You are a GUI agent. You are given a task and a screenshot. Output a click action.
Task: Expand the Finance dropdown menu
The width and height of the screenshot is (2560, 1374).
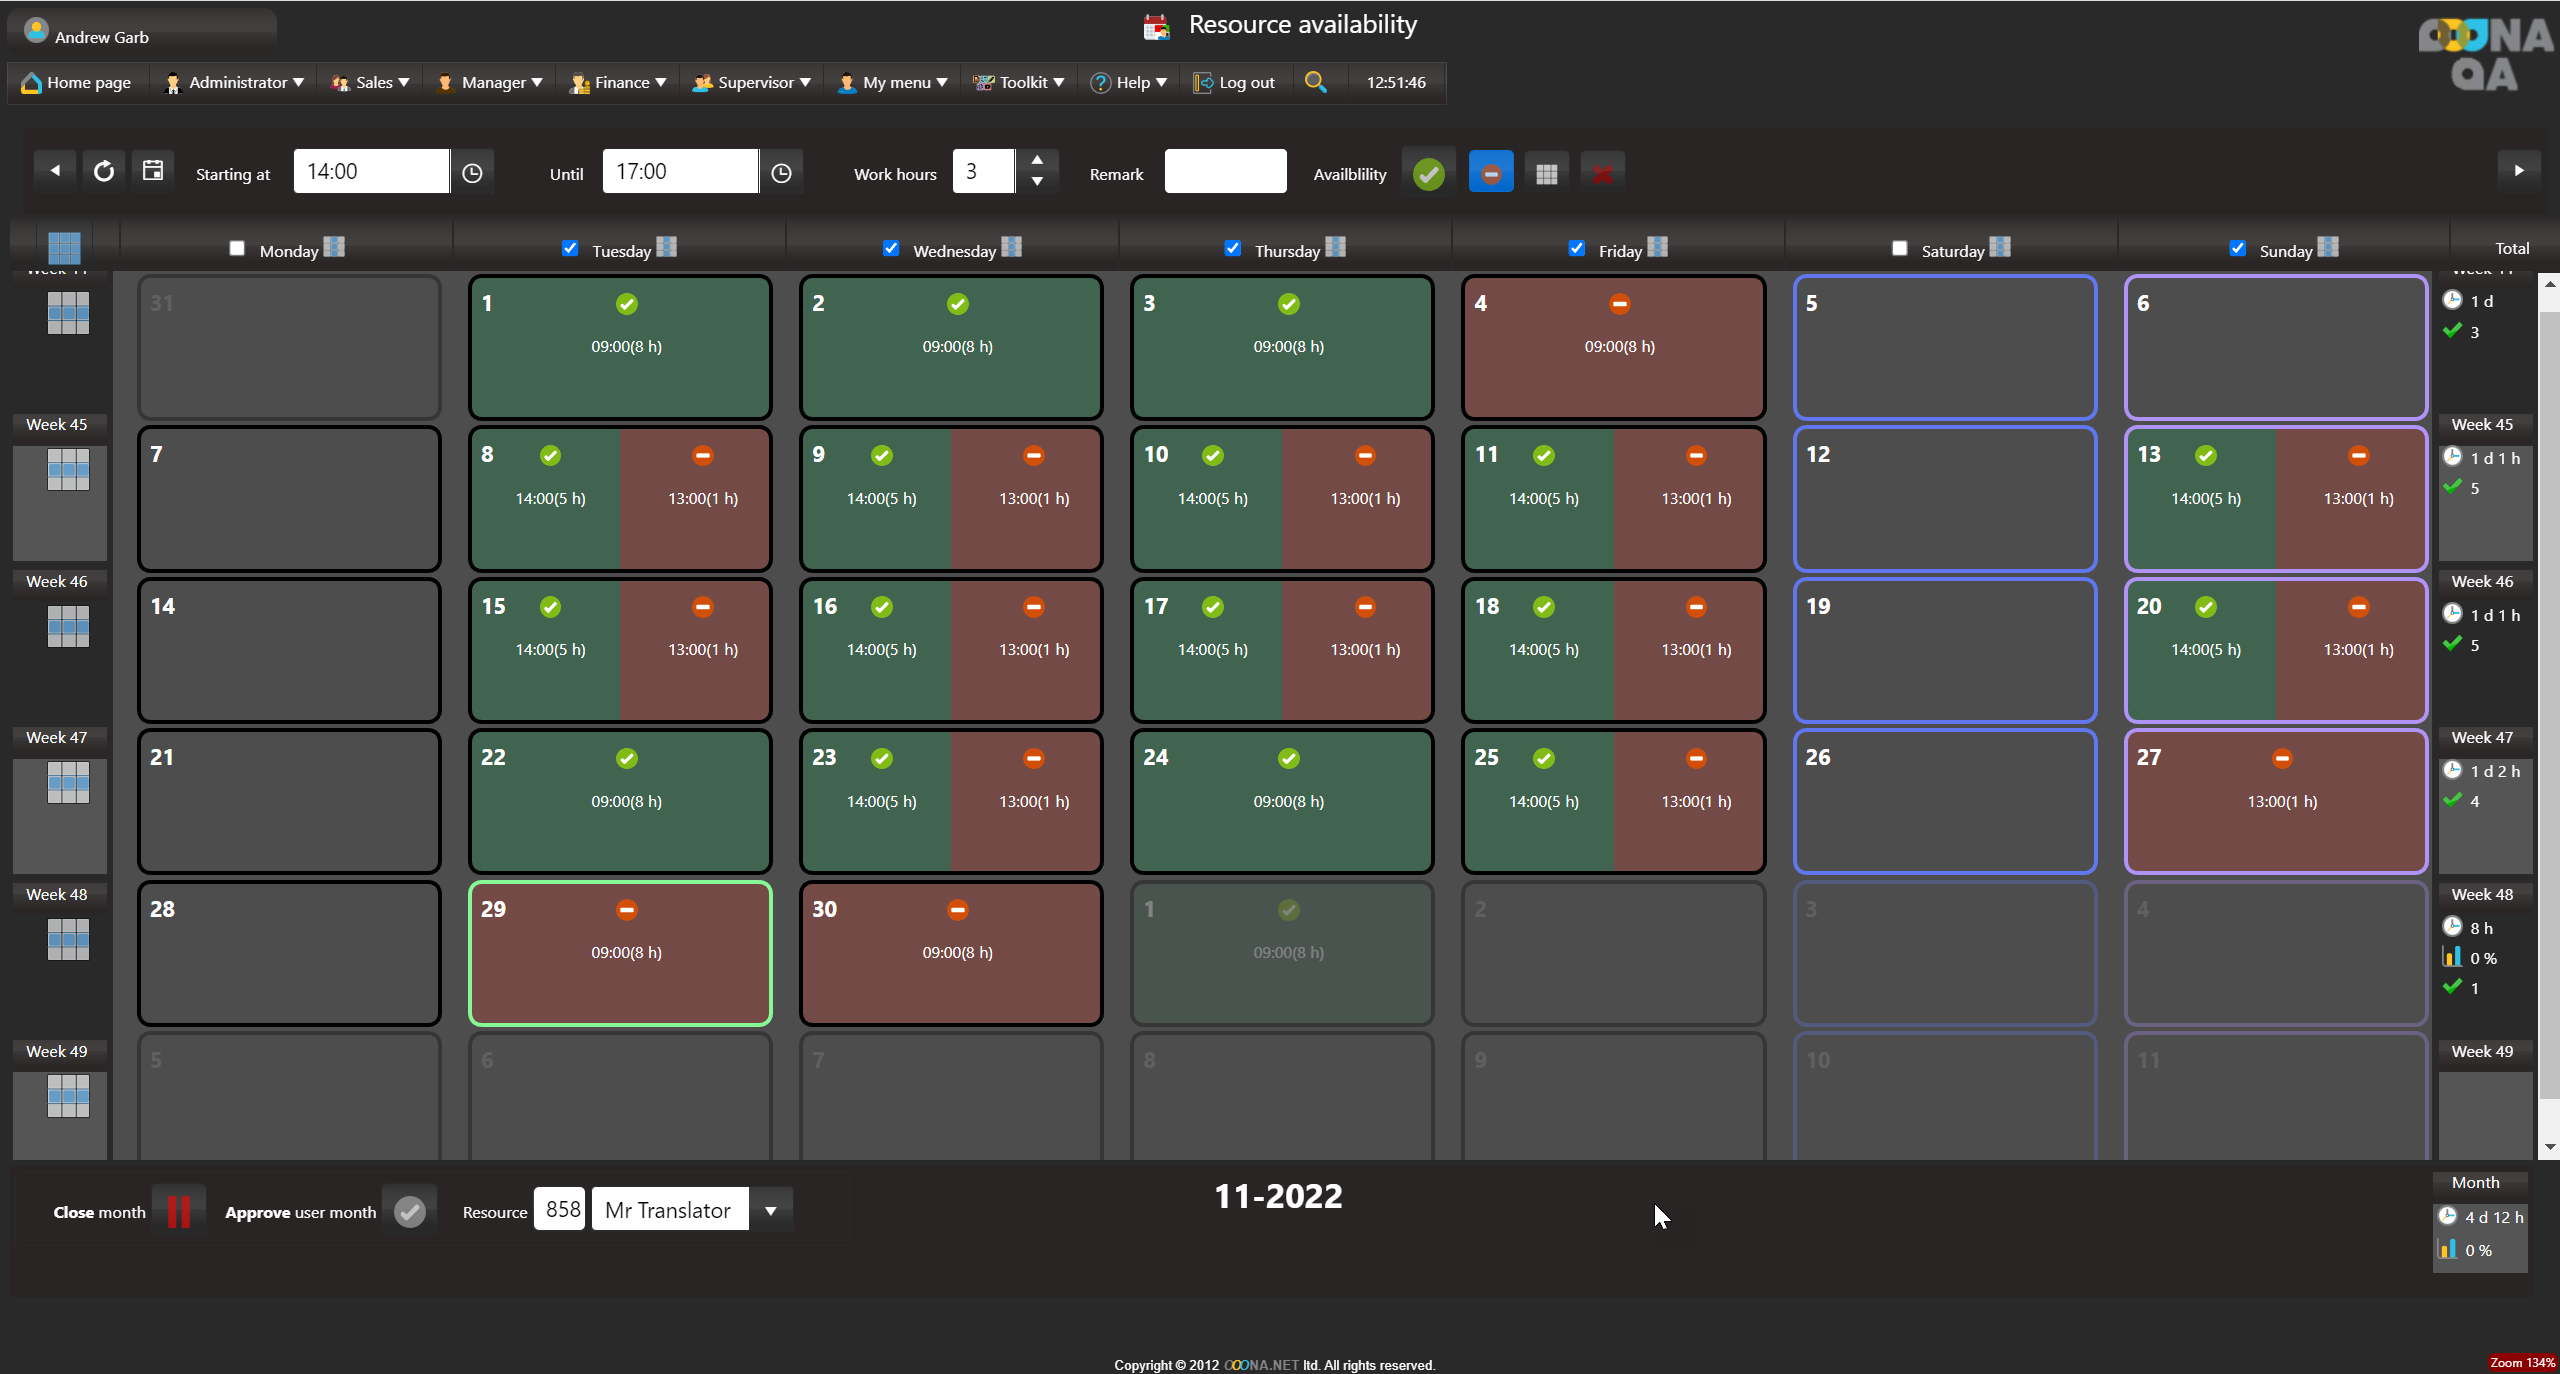(x=619, y=82)
